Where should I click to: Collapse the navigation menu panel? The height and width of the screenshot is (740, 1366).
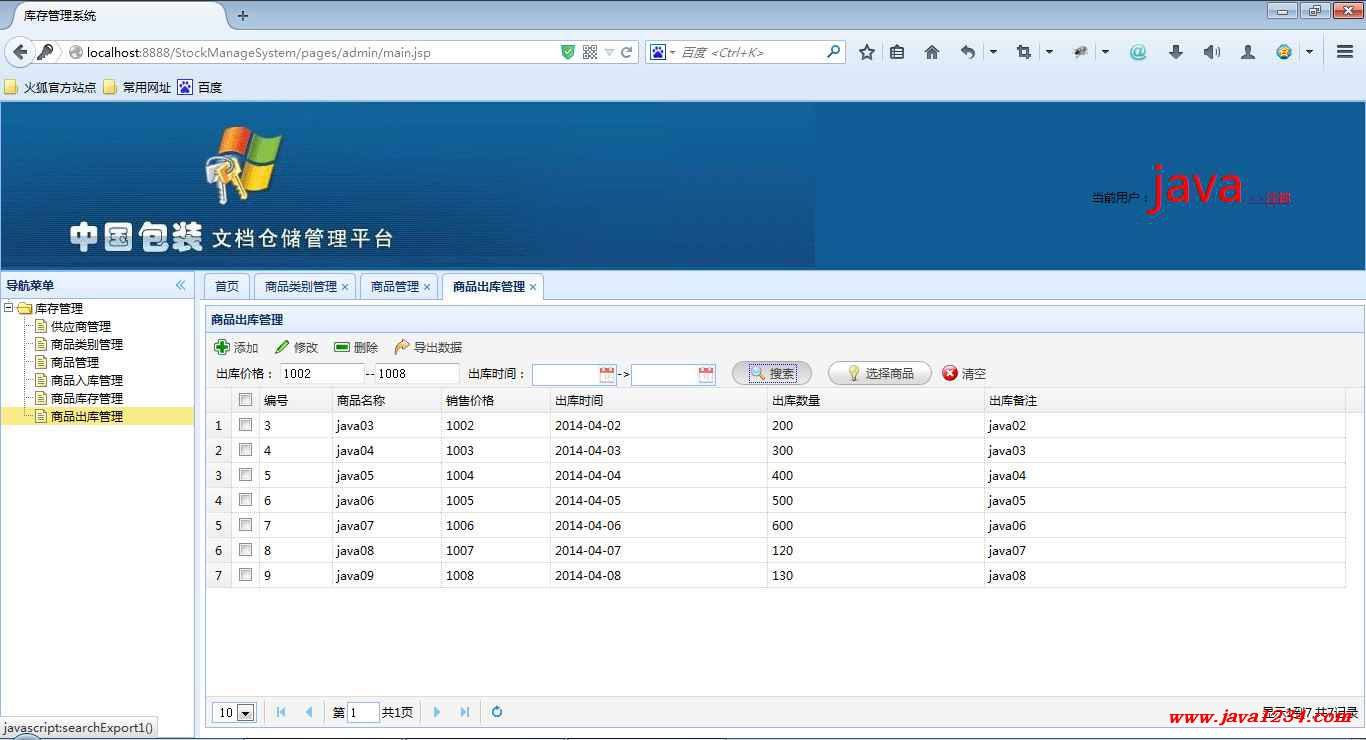click(x=181, y=285)
